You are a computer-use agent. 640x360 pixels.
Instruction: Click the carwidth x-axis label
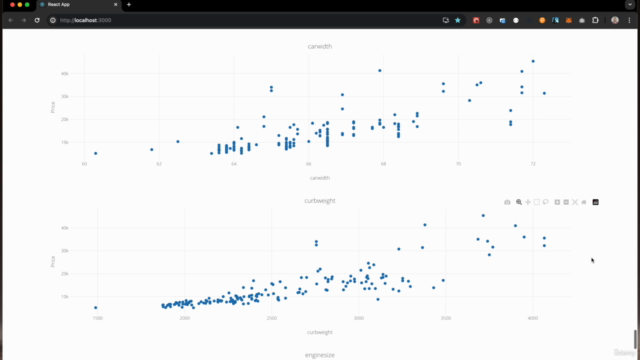(x=320, y=178)
